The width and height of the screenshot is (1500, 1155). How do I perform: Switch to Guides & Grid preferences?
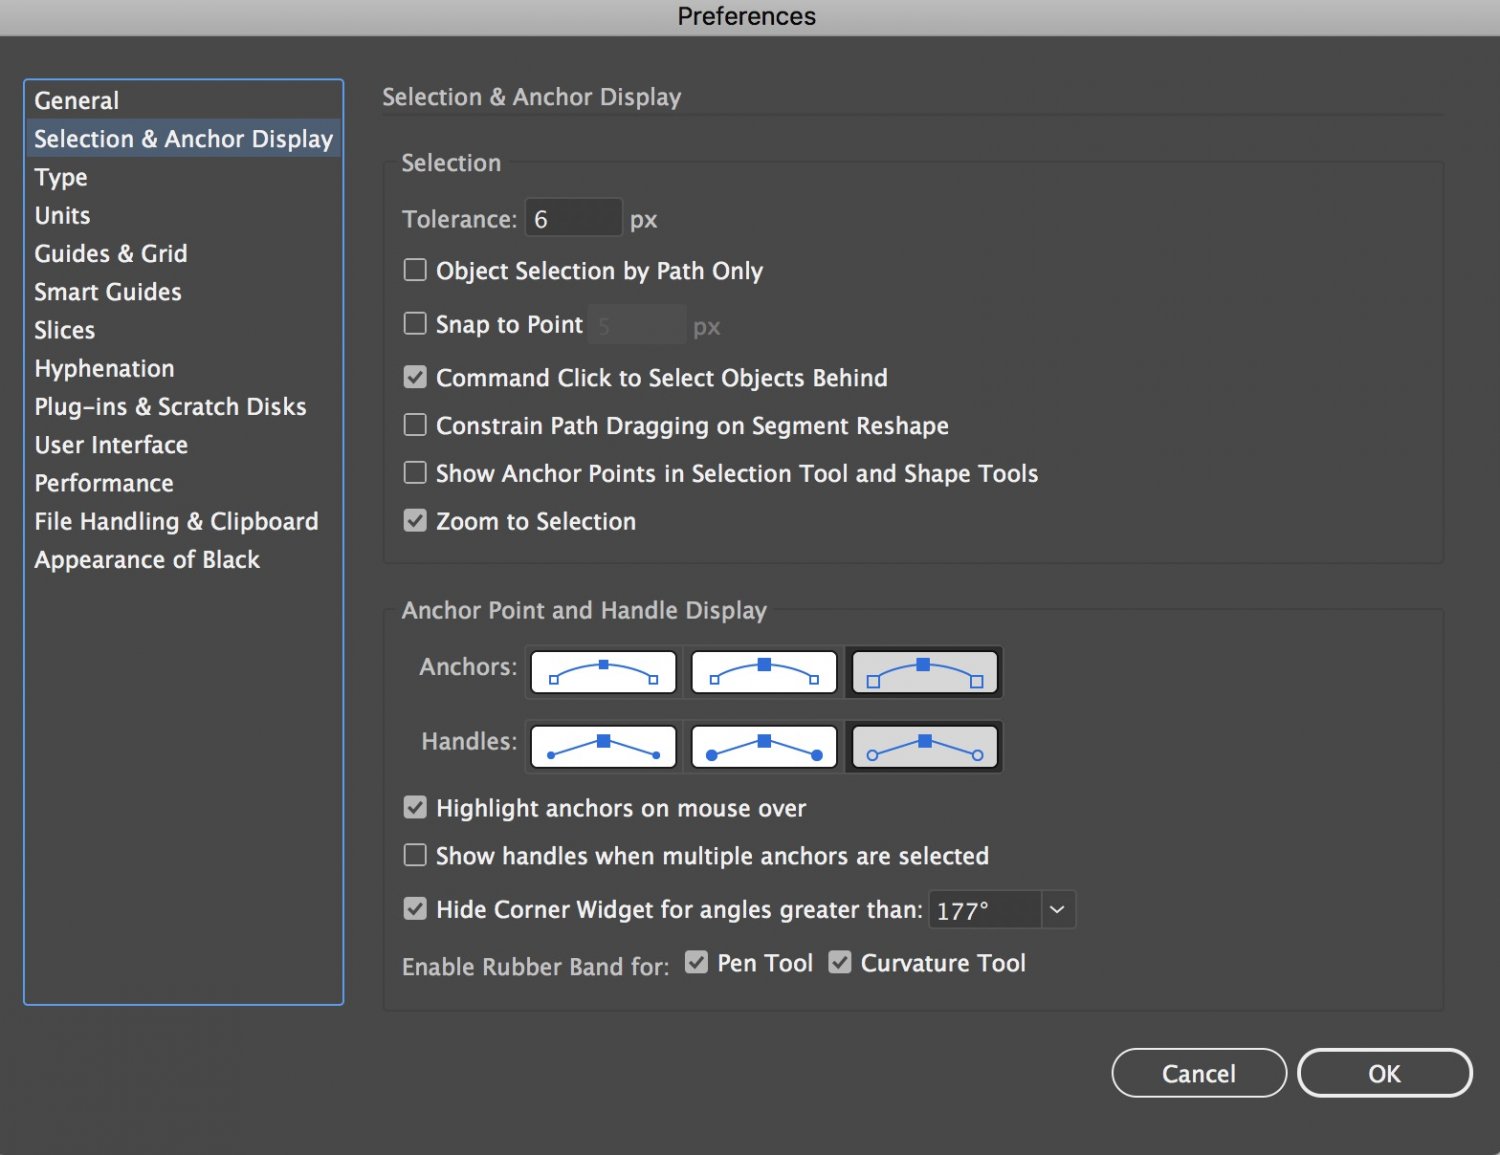click(x=111, y=254)
